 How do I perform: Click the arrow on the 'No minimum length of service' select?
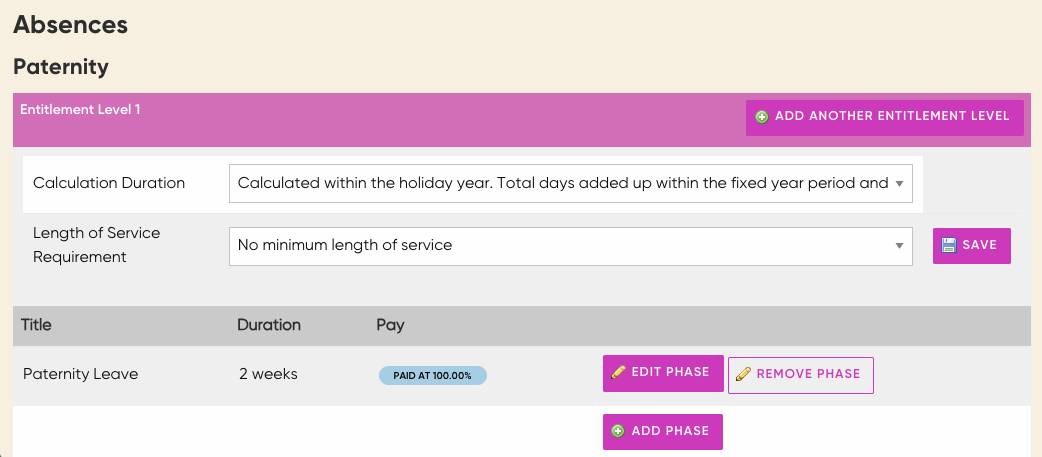899,245
